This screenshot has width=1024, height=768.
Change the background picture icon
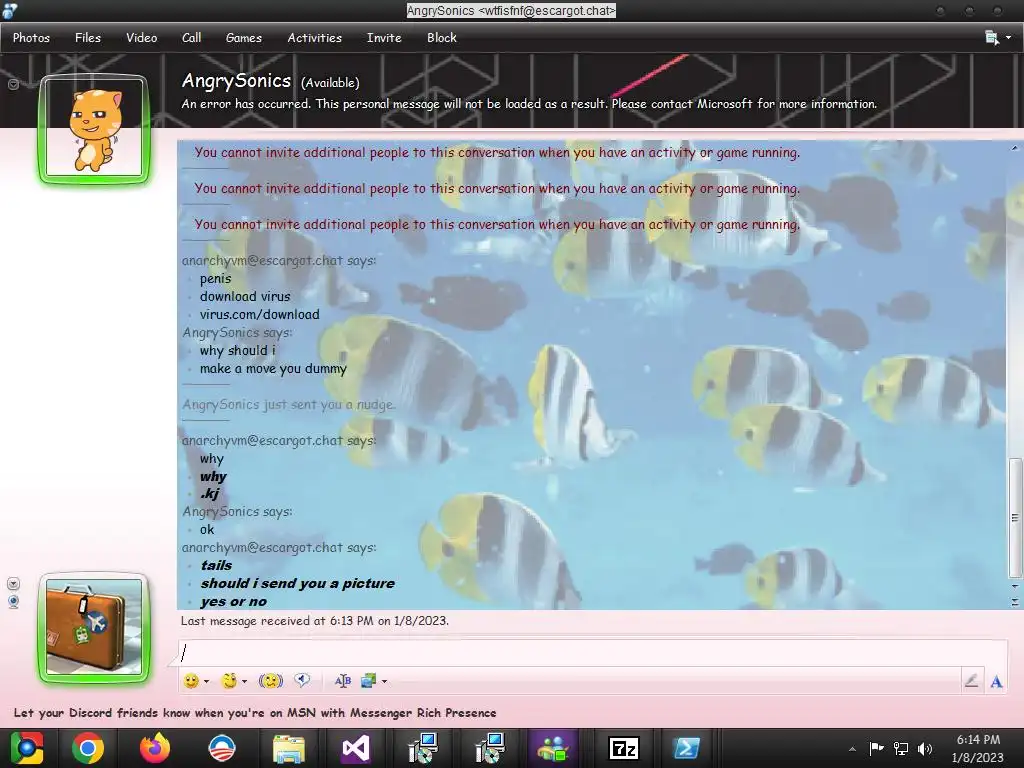(x=368, y=681)
